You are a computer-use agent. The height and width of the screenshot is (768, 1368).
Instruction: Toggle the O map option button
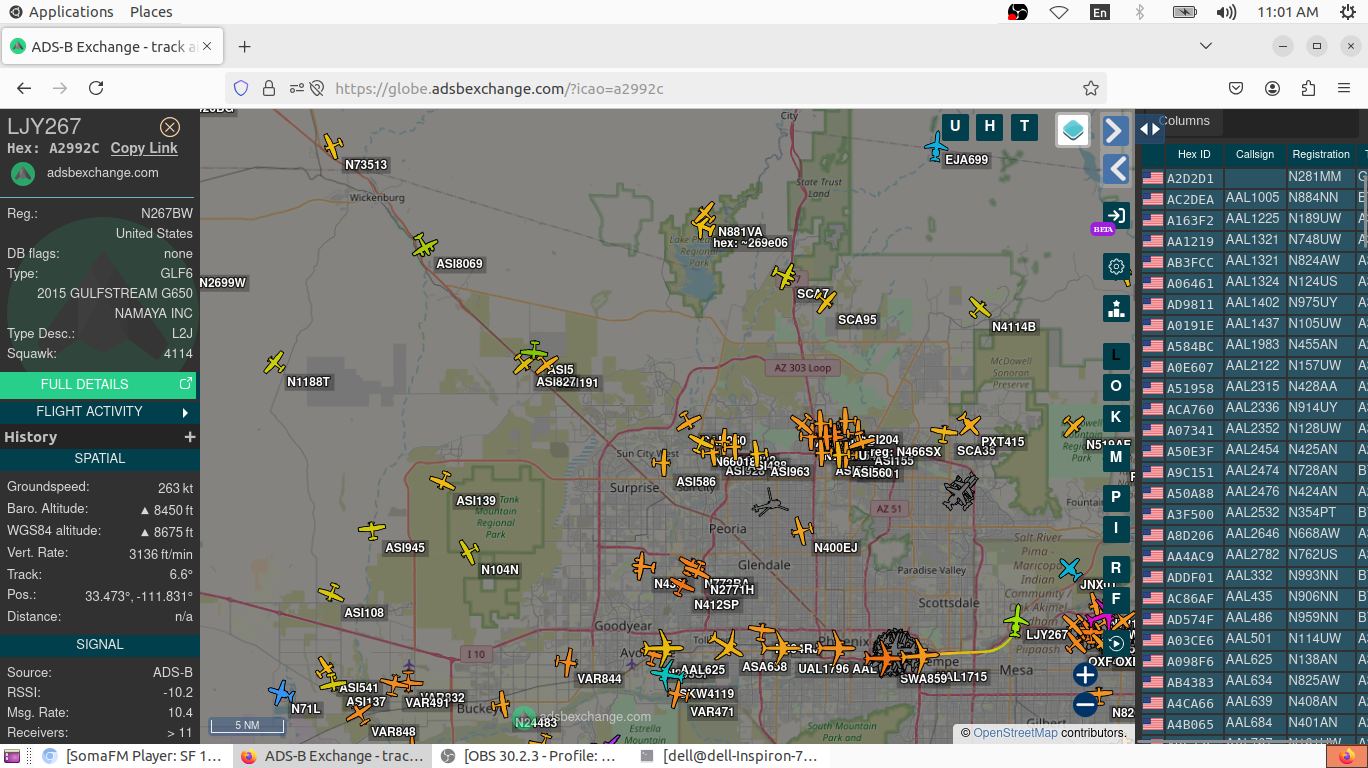click(1116, 387)
